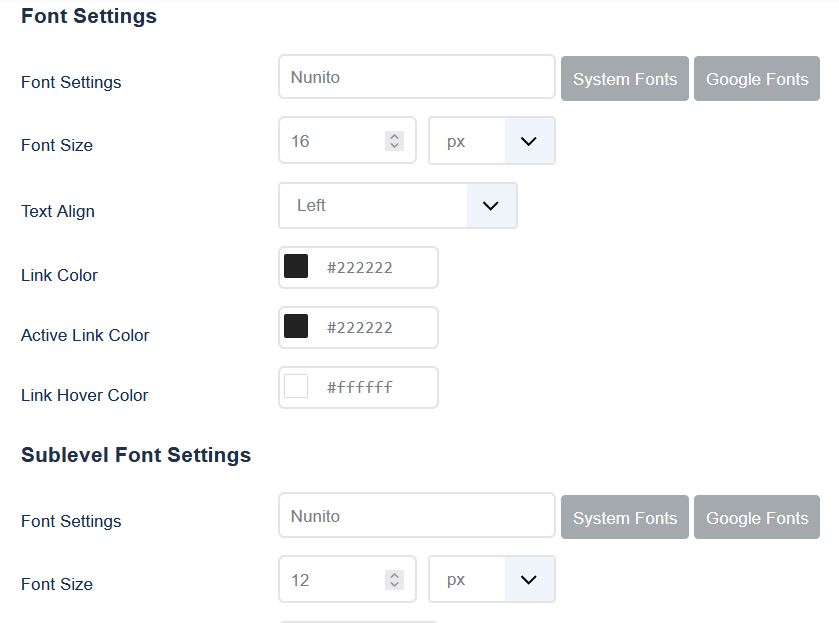The width and height of the screenshot is (839, 623).
Task: Decrease the font size value of 16
Action: [x=394, y=146]
